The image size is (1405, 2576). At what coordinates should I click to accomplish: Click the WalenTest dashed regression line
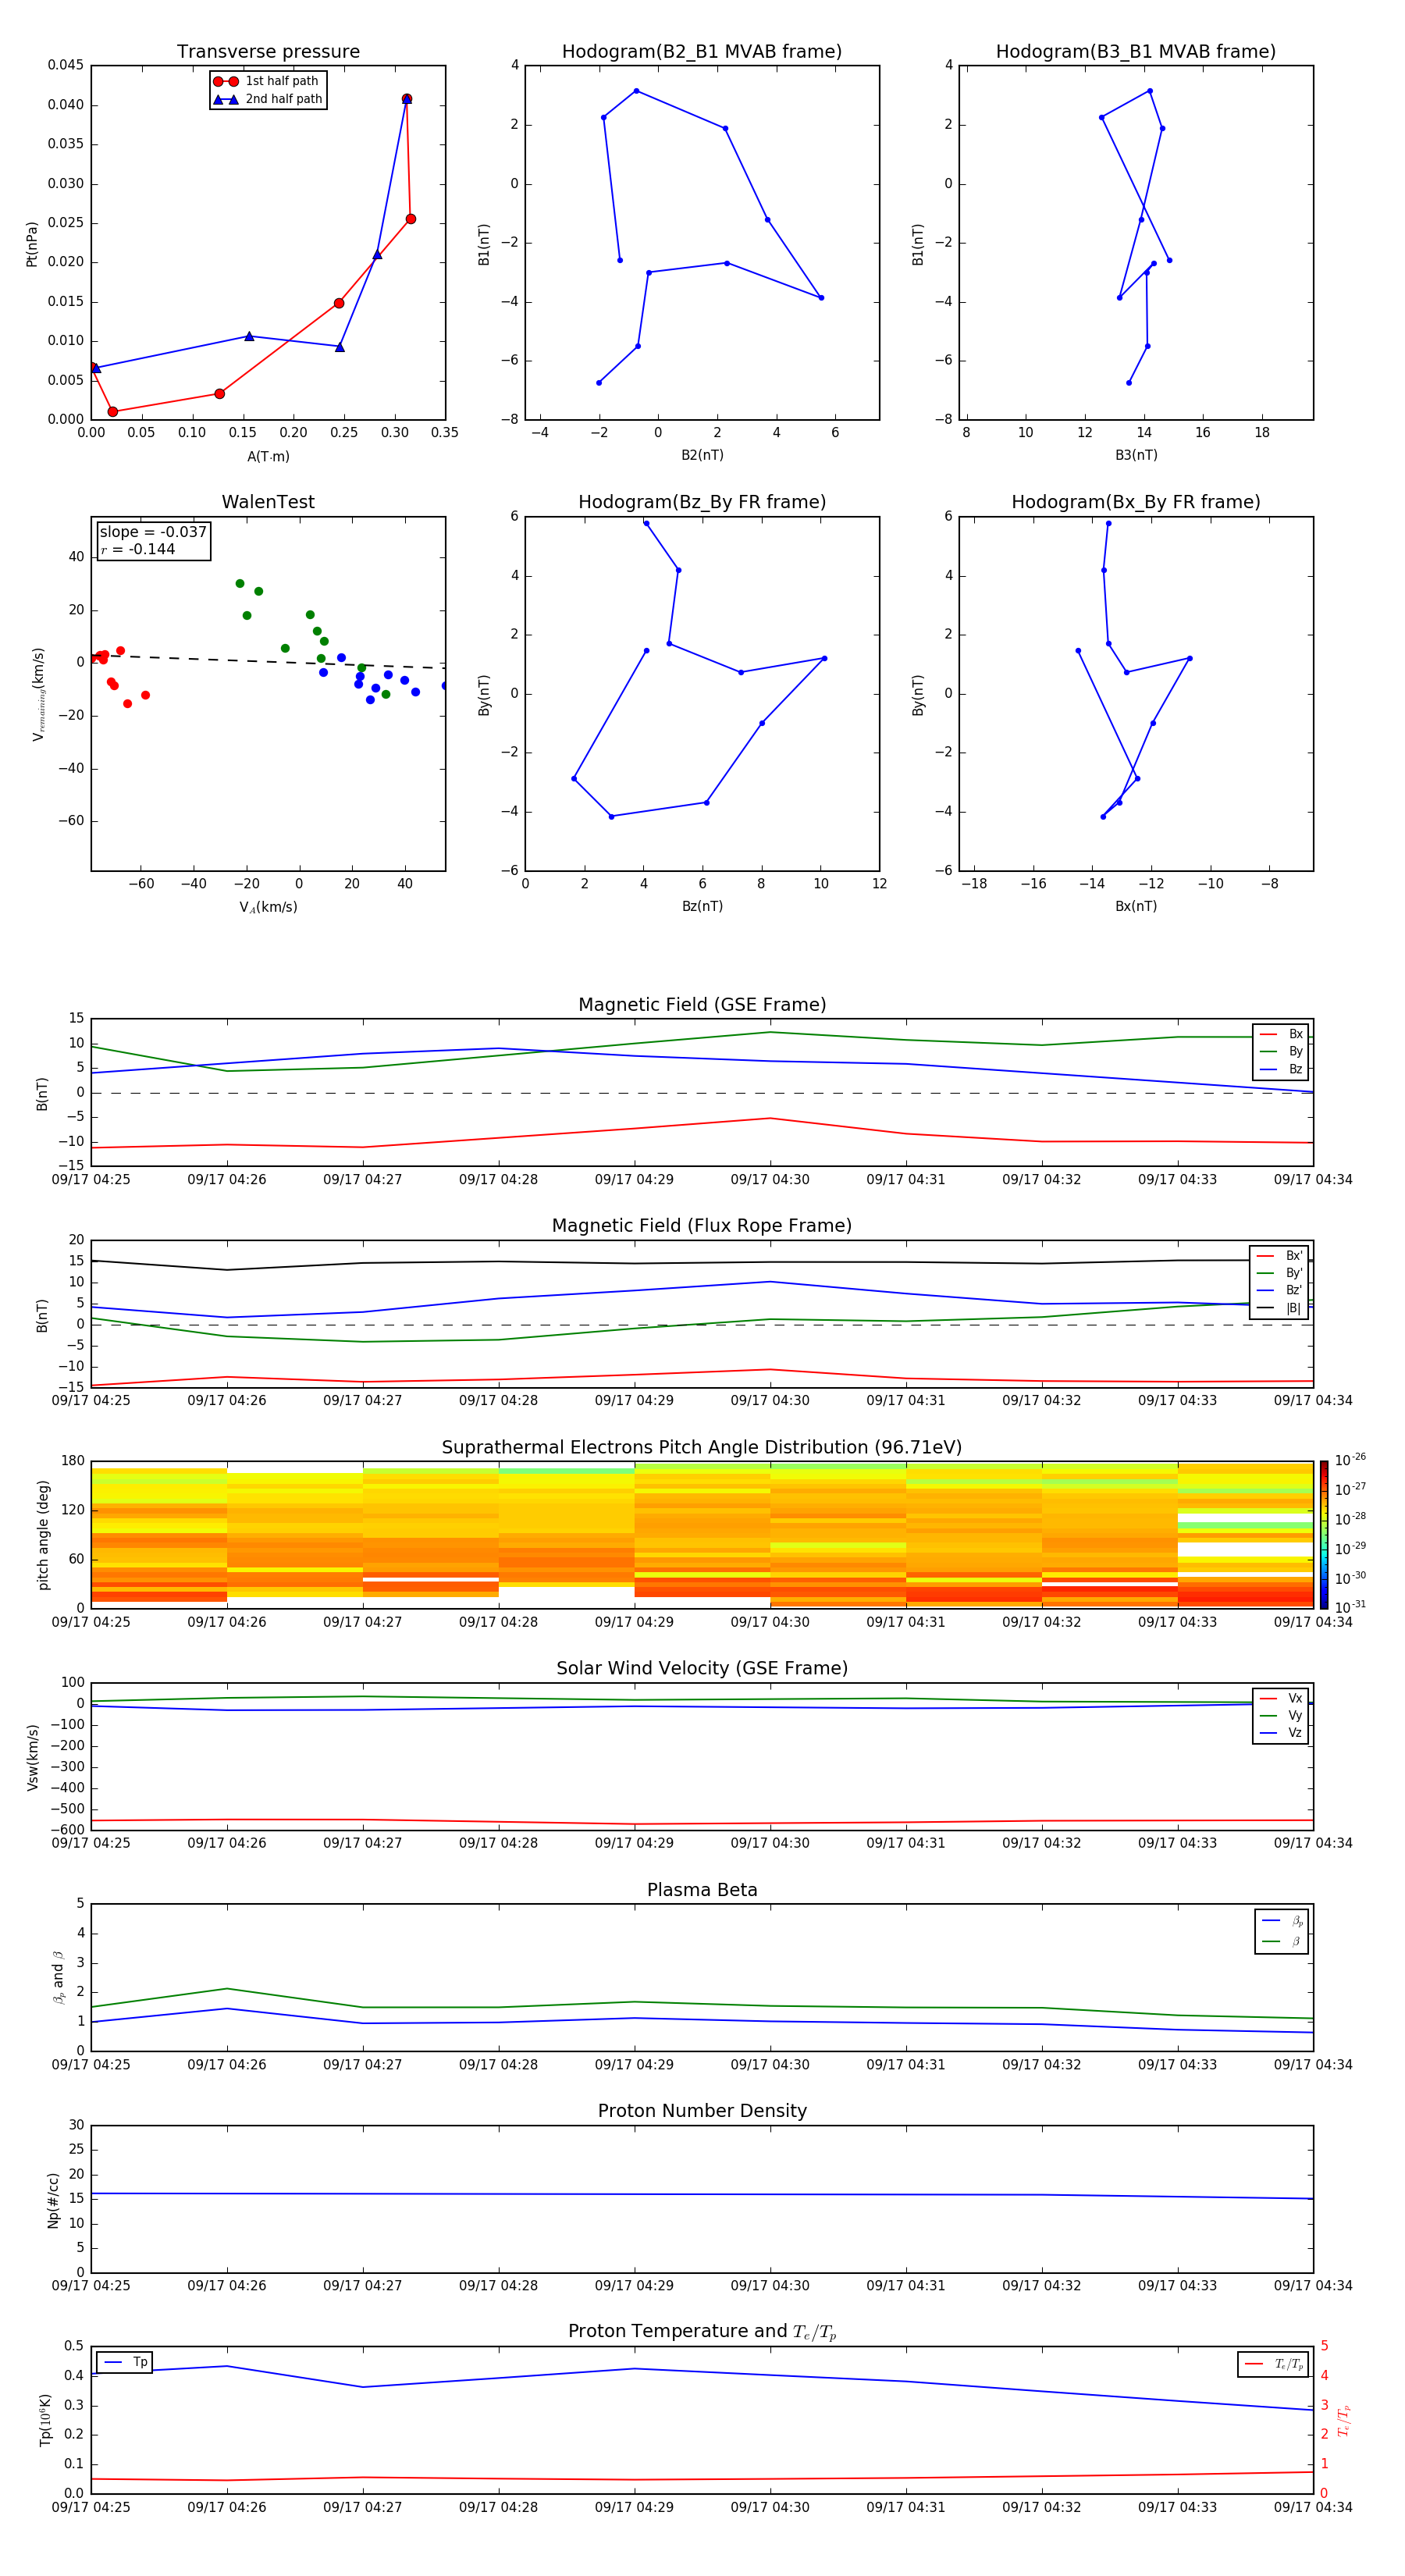268,661
